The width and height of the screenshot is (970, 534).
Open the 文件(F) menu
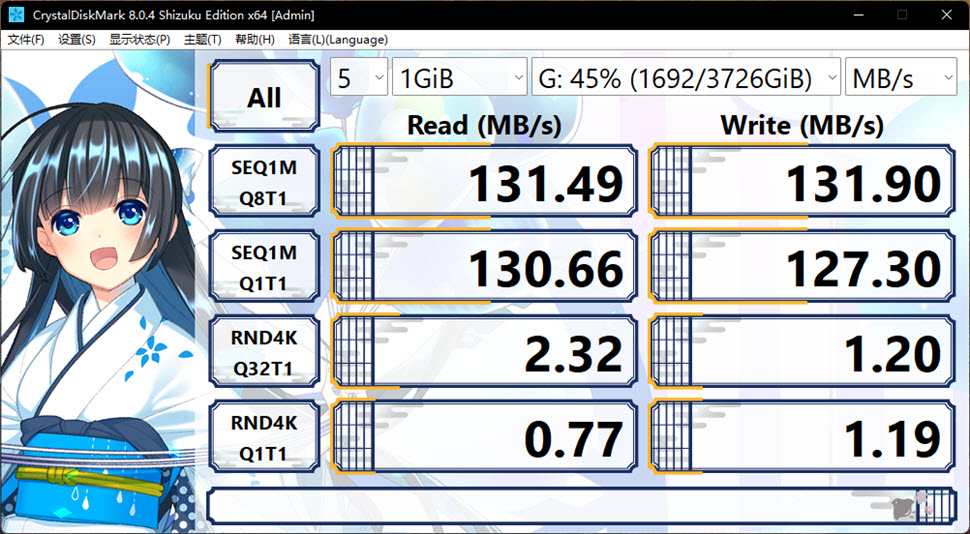coord(26,40)
